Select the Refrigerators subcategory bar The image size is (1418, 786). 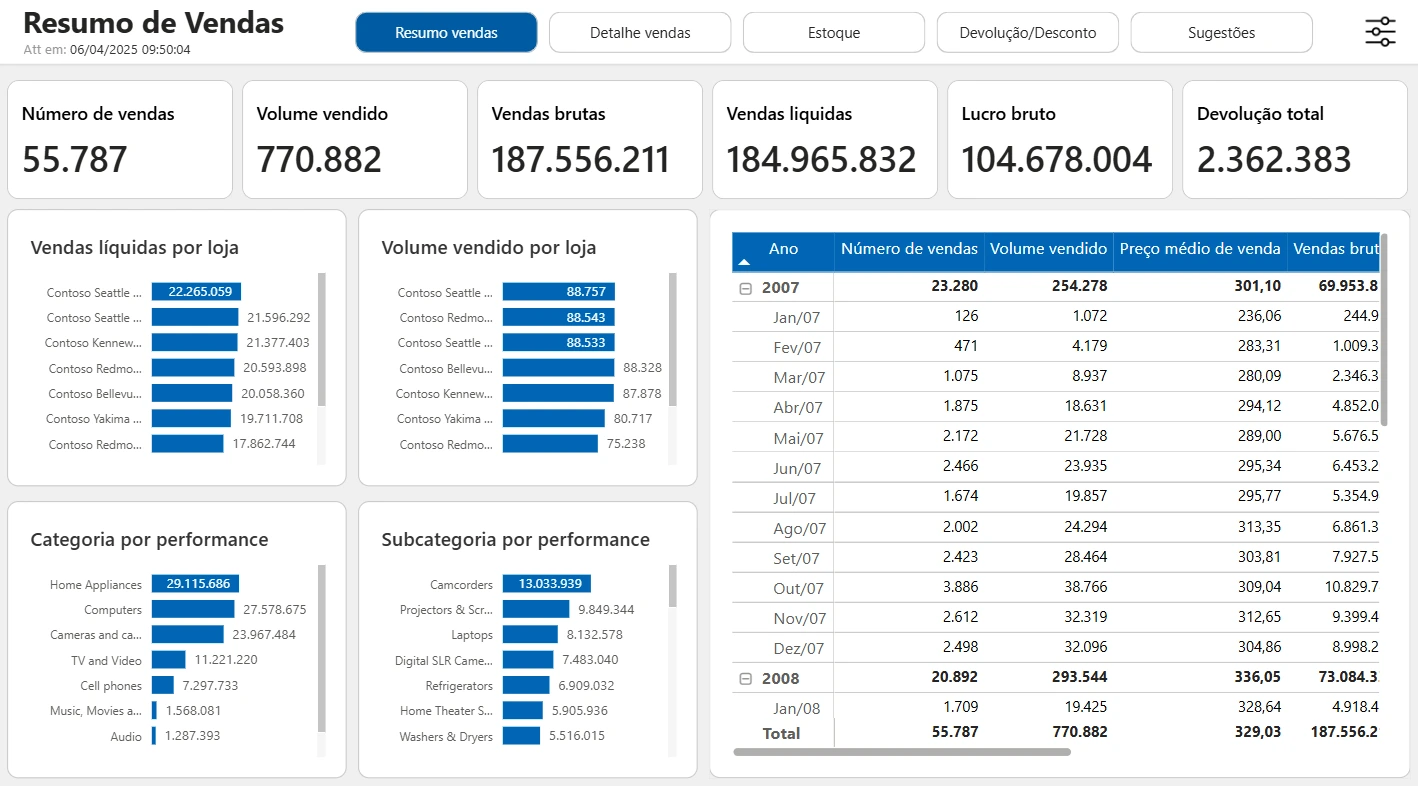click(x=526, y=685)
